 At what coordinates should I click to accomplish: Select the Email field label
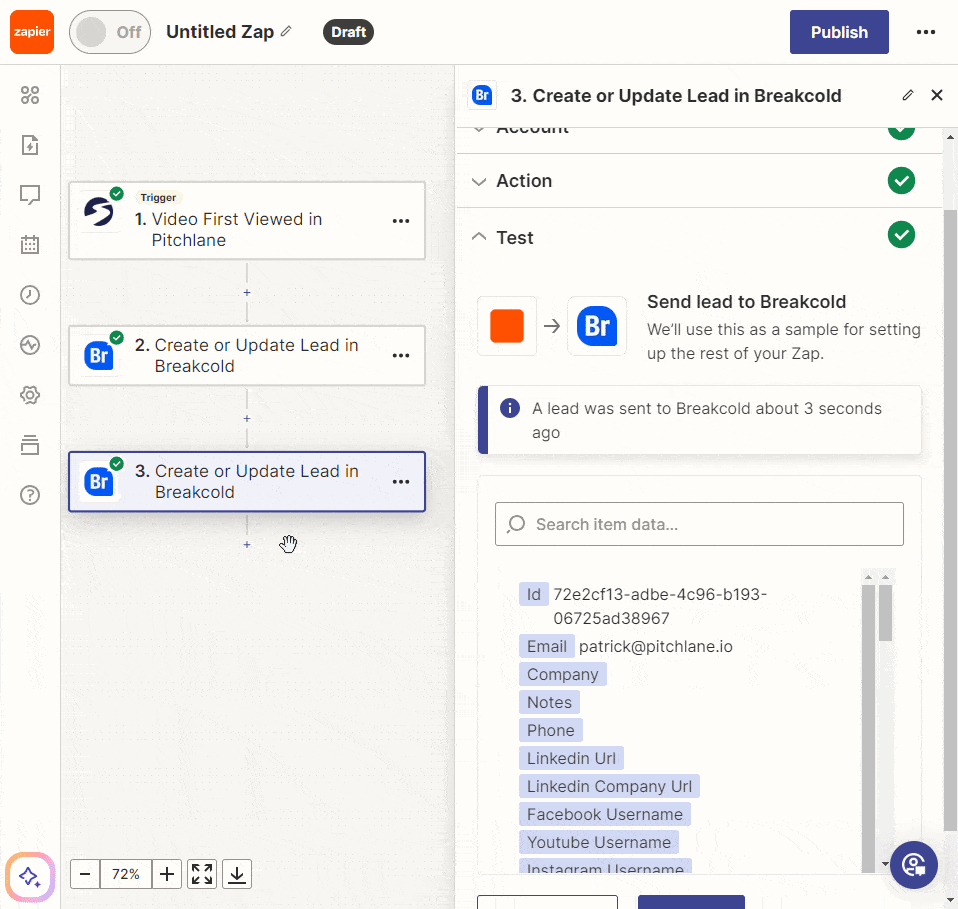547,646
